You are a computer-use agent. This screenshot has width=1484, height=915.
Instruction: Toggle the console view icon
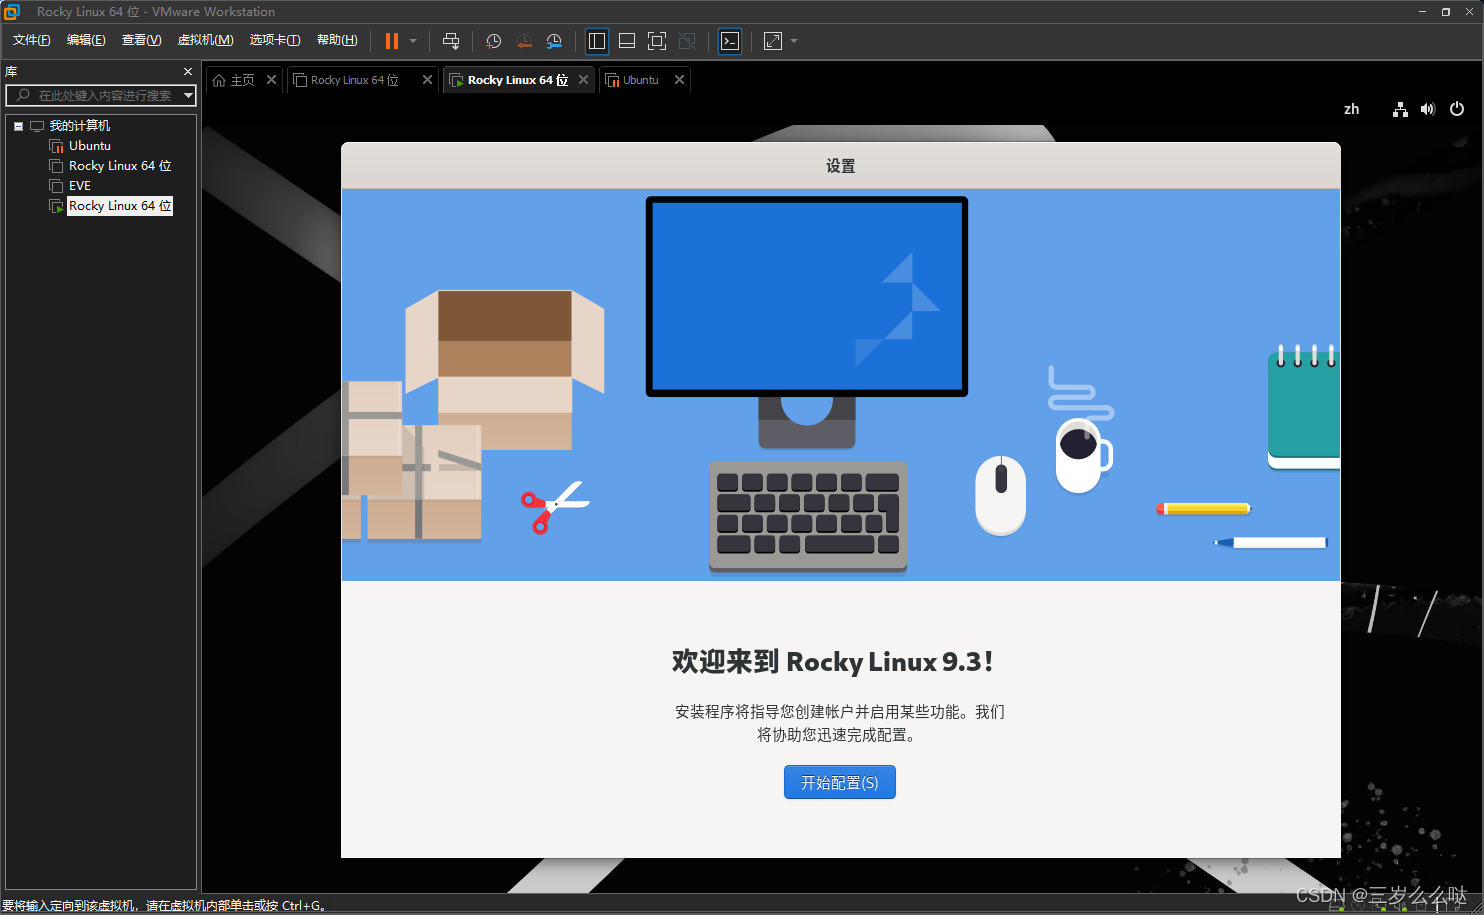[x=730, y=41]
